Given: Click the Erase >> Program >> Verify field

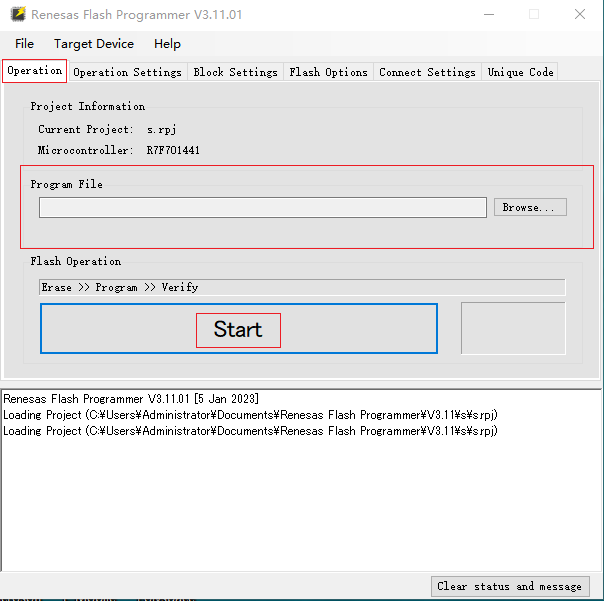Looking at the screenshot, I should tap(302, 287).
